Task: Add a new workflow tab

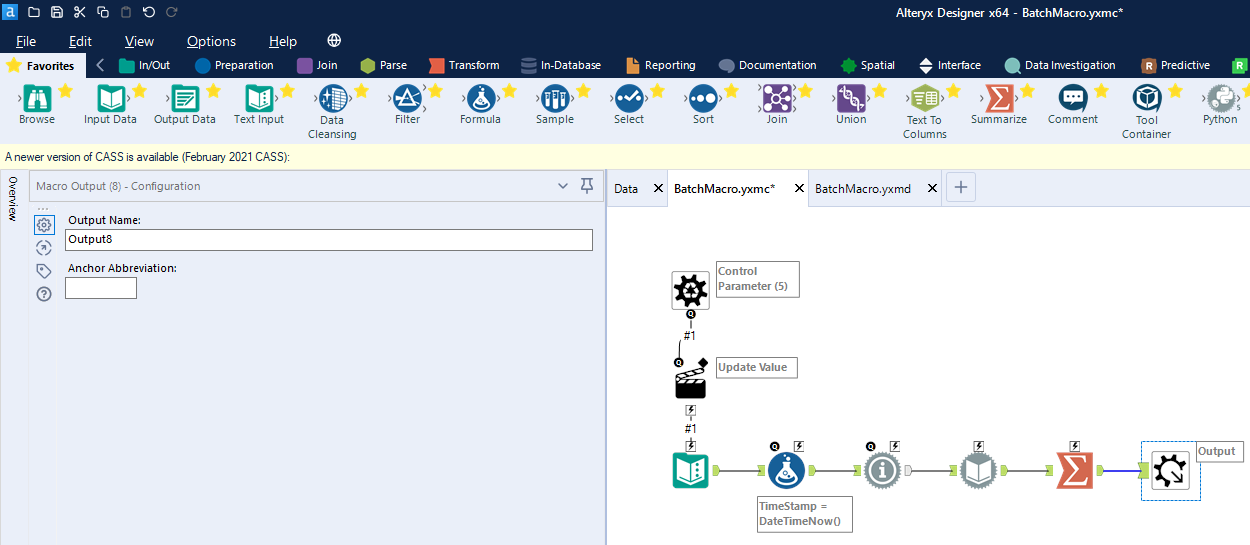Action: pyautogui.click(x=960, y=187)
